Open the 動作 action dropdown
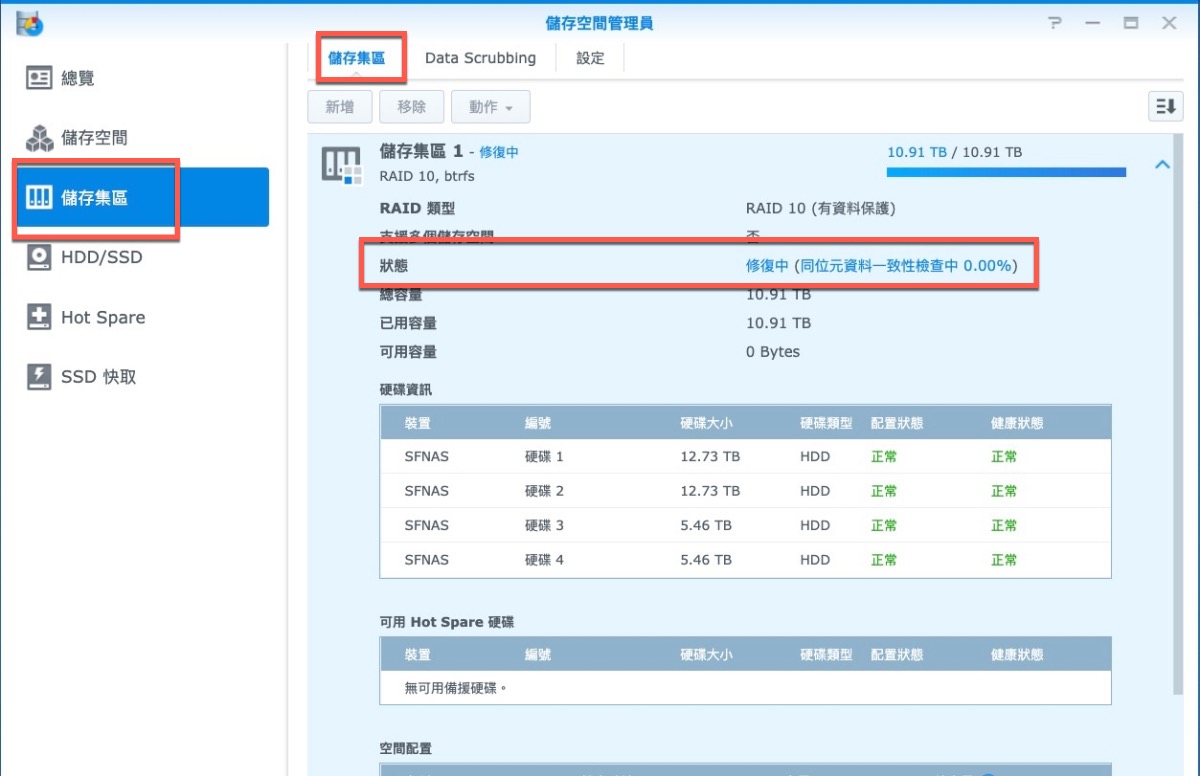1200x776 pixels. point(490,107)
